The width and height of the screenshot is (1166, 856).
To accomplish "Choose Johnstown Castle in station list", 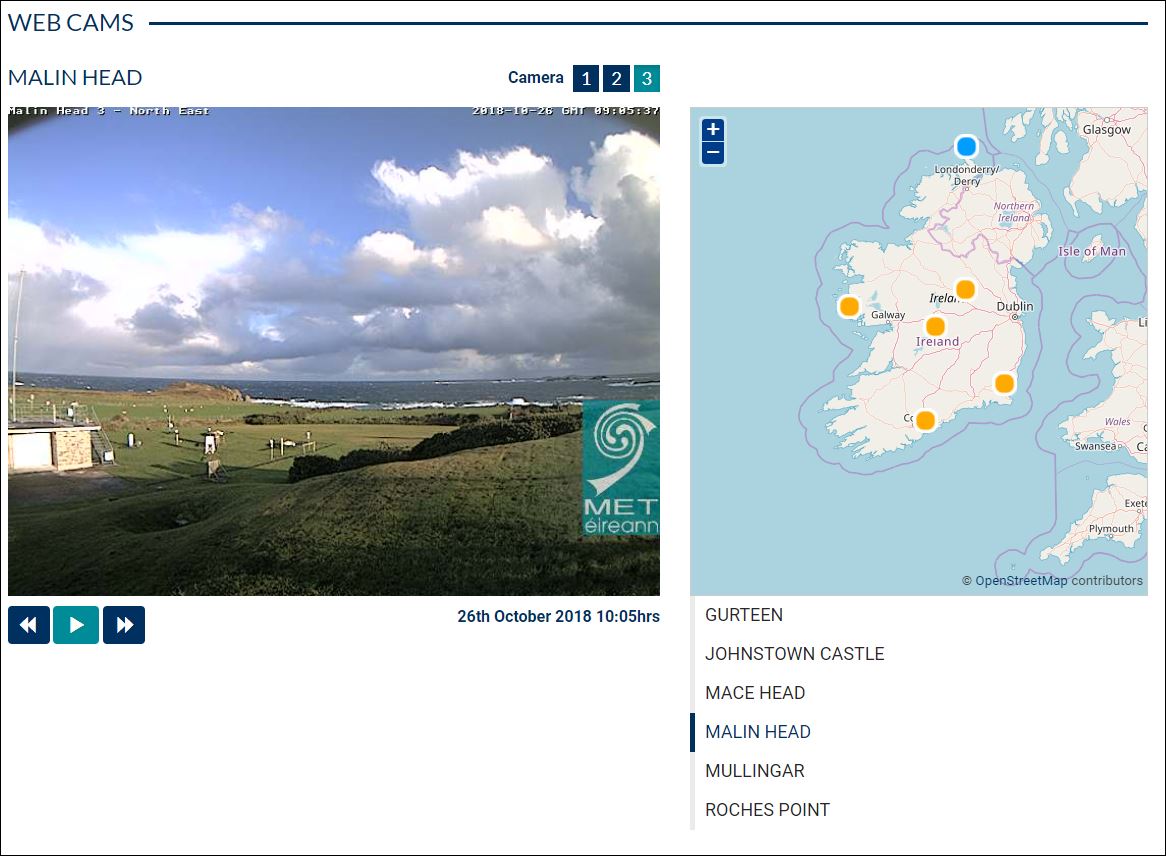I will (794, 654).
